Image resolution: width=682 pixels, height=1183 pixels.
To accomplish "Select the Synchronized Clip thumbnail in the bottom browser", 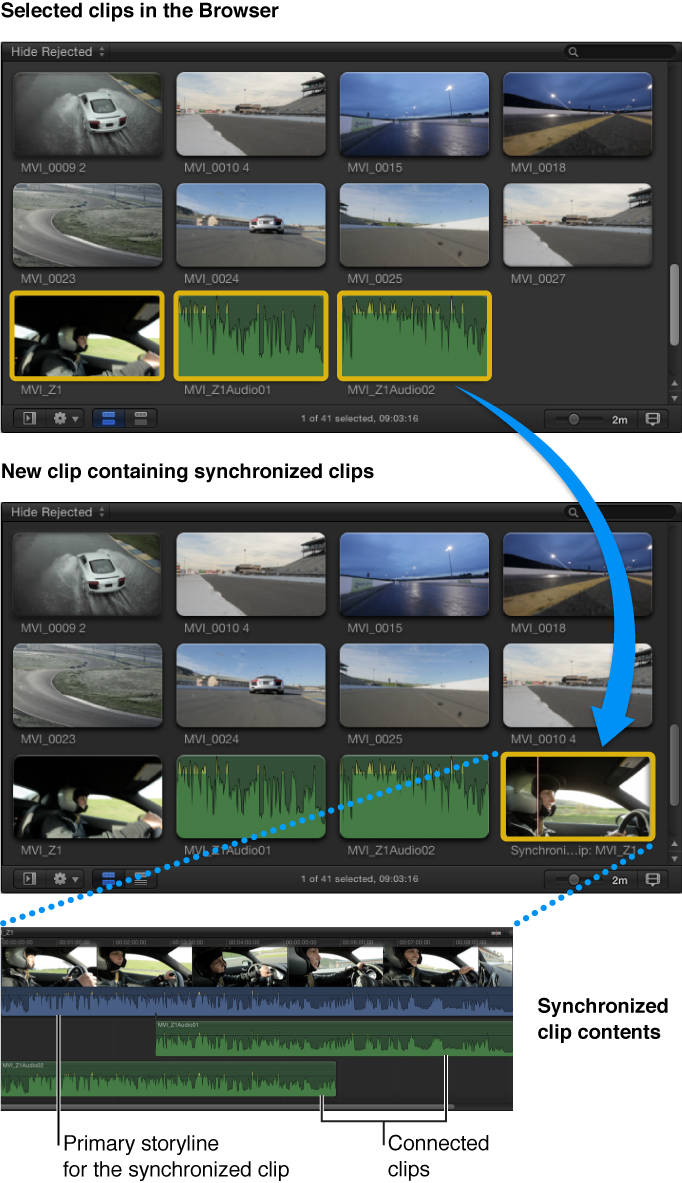I will (x=578, y=797).
